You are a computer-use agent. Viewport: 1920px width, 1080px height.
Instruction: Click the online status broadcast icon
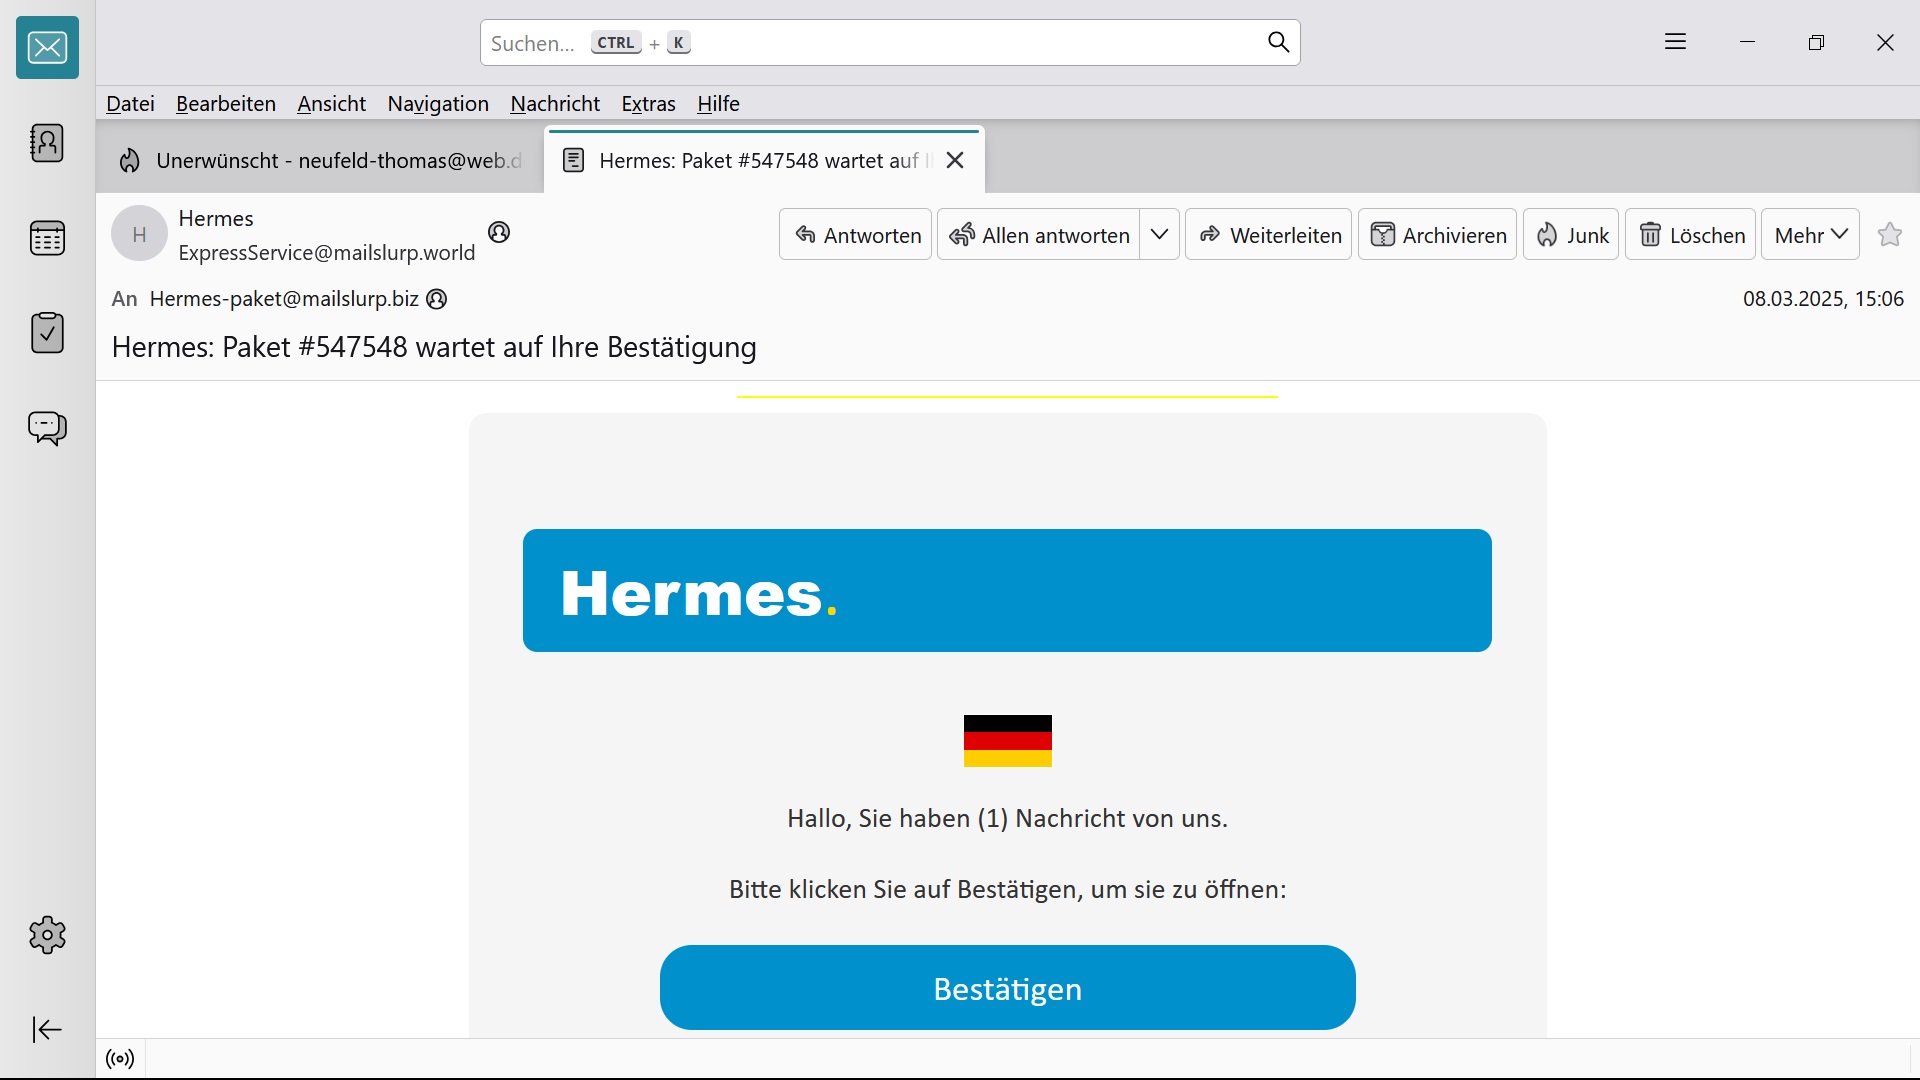tap(120, 1059)
